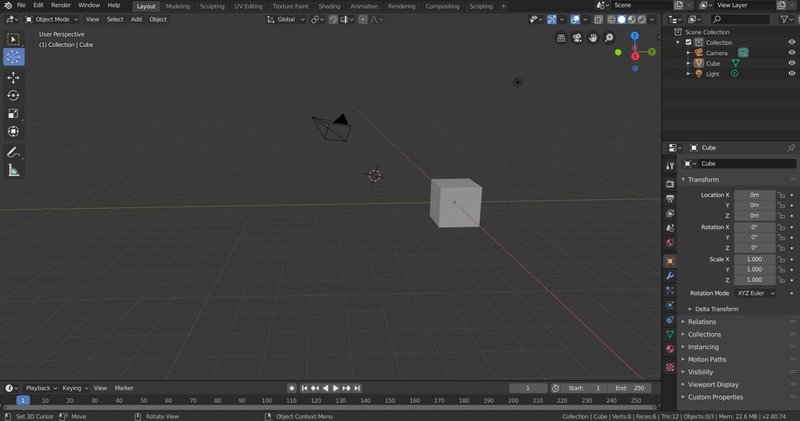Open the Playback dropdown in timeline

coord(41,388)
